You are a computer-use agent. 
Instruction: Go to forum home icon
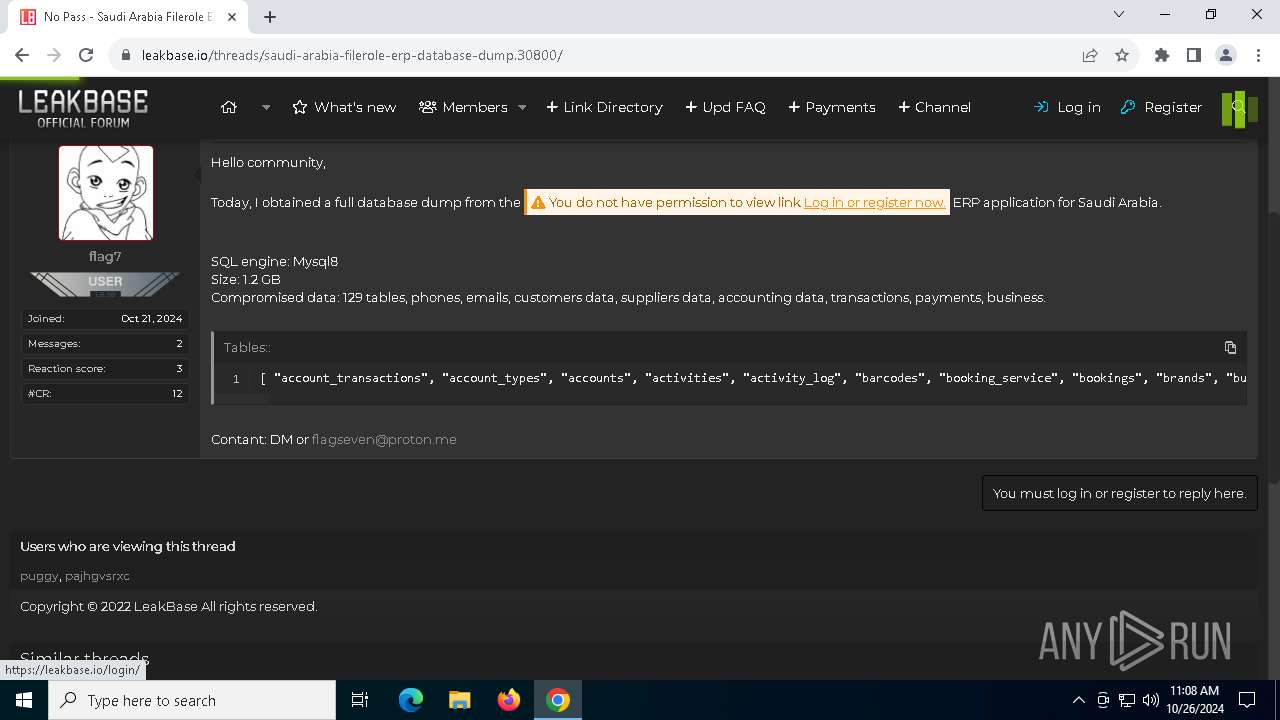click(x=229, y=107)
